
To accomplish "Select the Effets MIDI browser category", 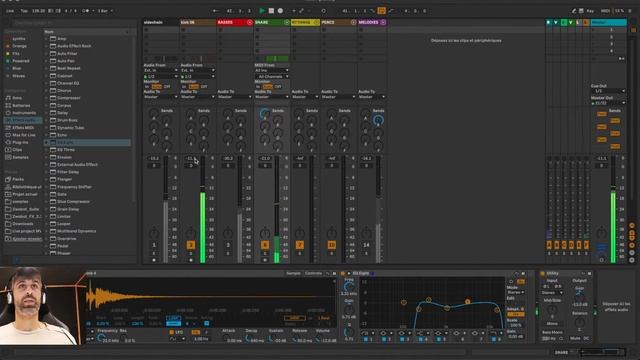I will [23, 128].
